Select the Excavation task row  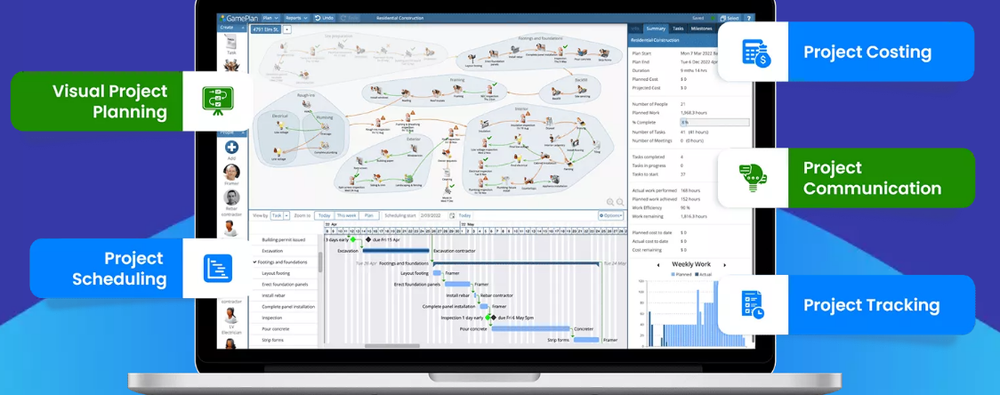pyautogui.click(x=284, y=251)
